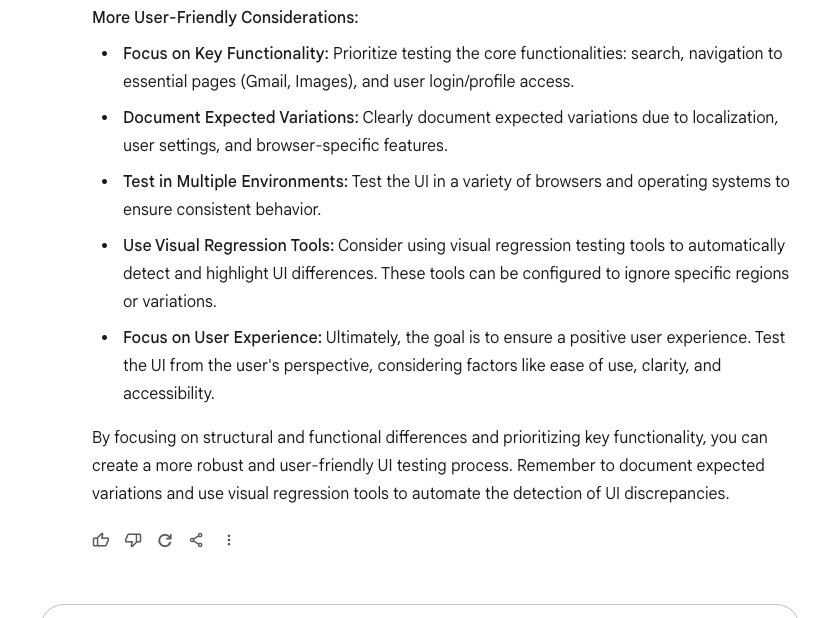815x618 pixels.
Task: Click the bold 'Focus on Key Functionality:' label
Action: [226, 54]
